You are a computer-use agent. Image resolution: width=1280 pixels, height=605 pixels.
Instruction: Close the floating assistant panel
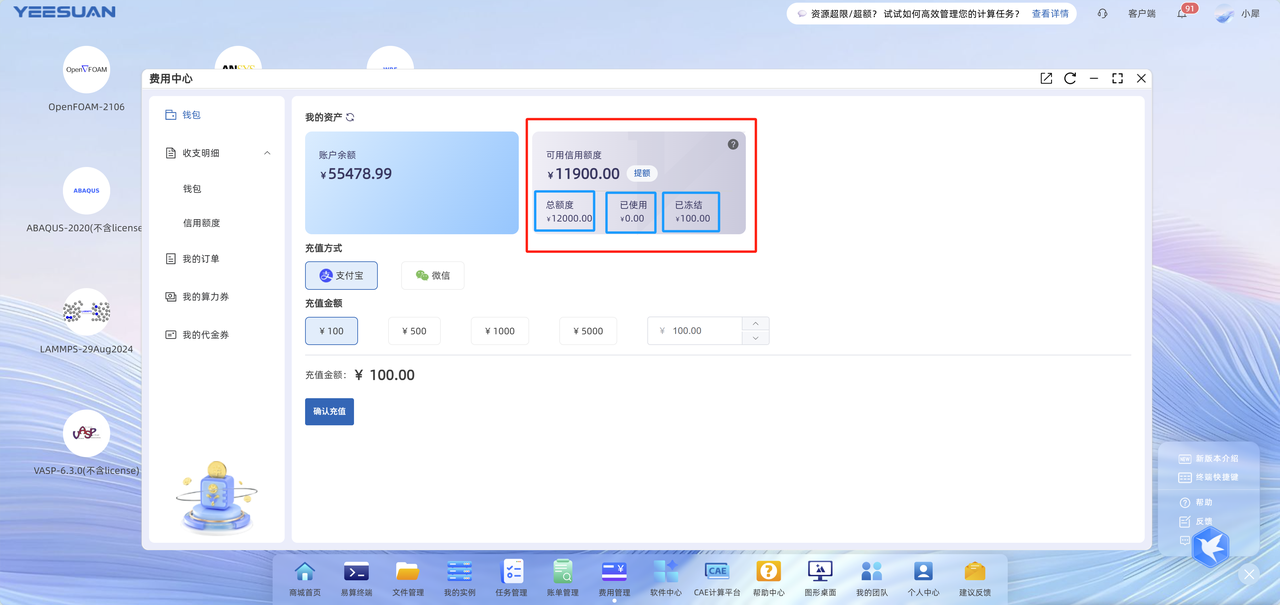(1249, 575)
